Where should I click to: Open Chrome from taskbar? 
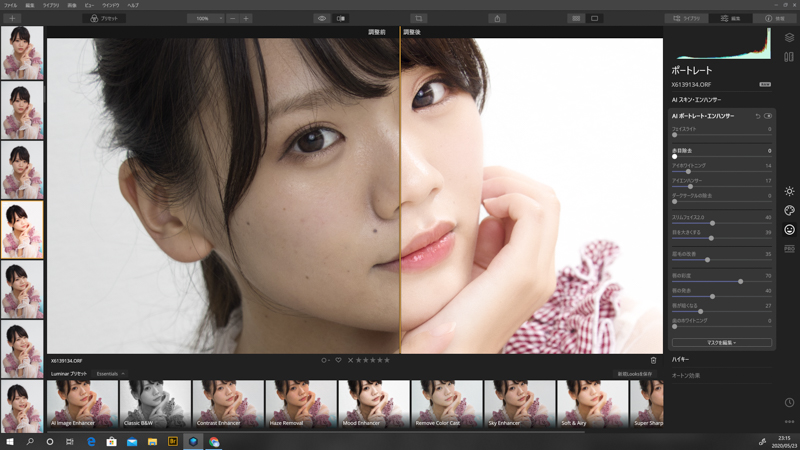click(x=214, y=442)
